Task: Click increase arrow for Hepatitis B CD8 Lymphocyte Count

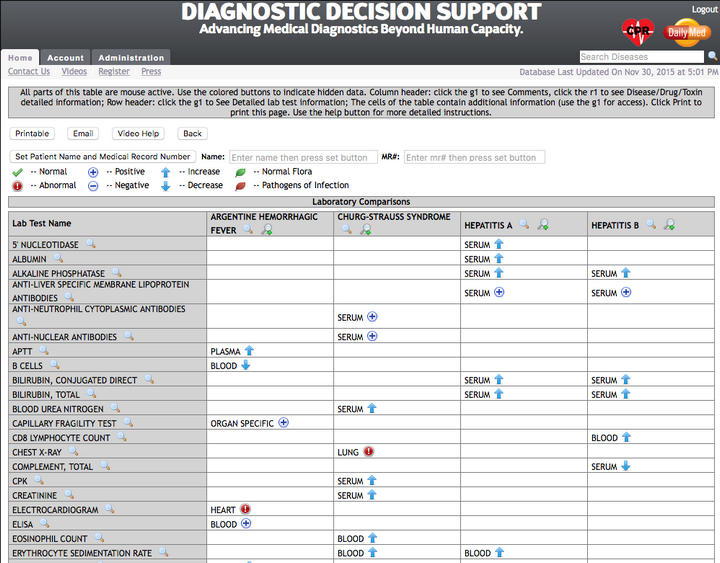Action: point(626,437)
